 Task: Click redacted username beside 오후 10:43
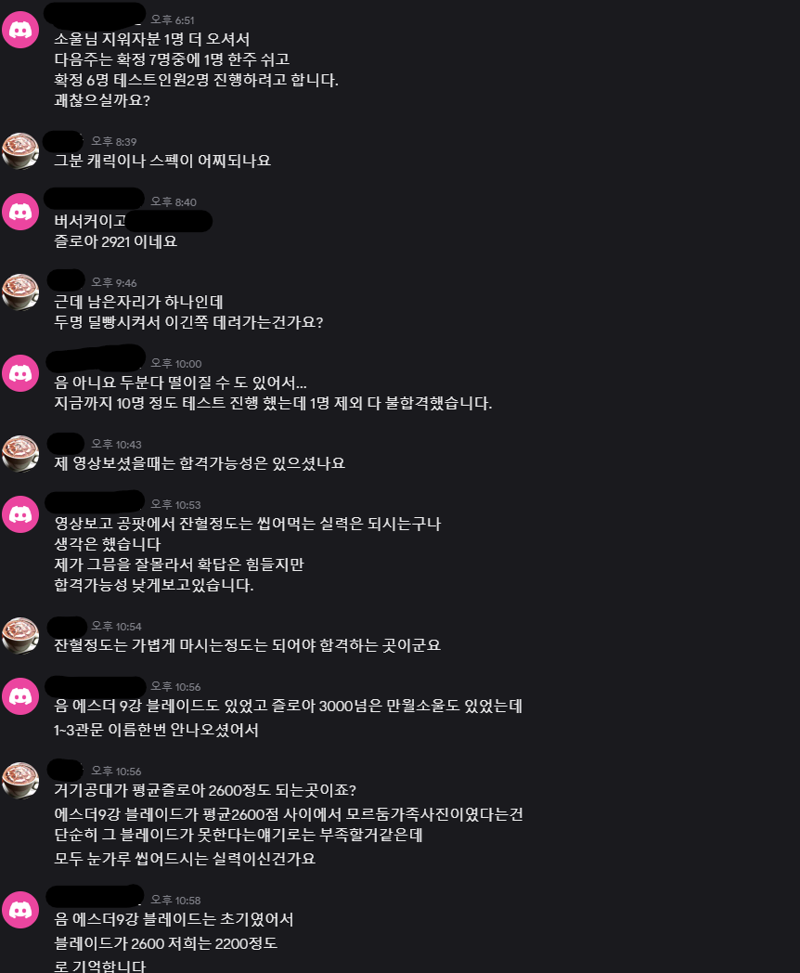click(x=65, y=443)
